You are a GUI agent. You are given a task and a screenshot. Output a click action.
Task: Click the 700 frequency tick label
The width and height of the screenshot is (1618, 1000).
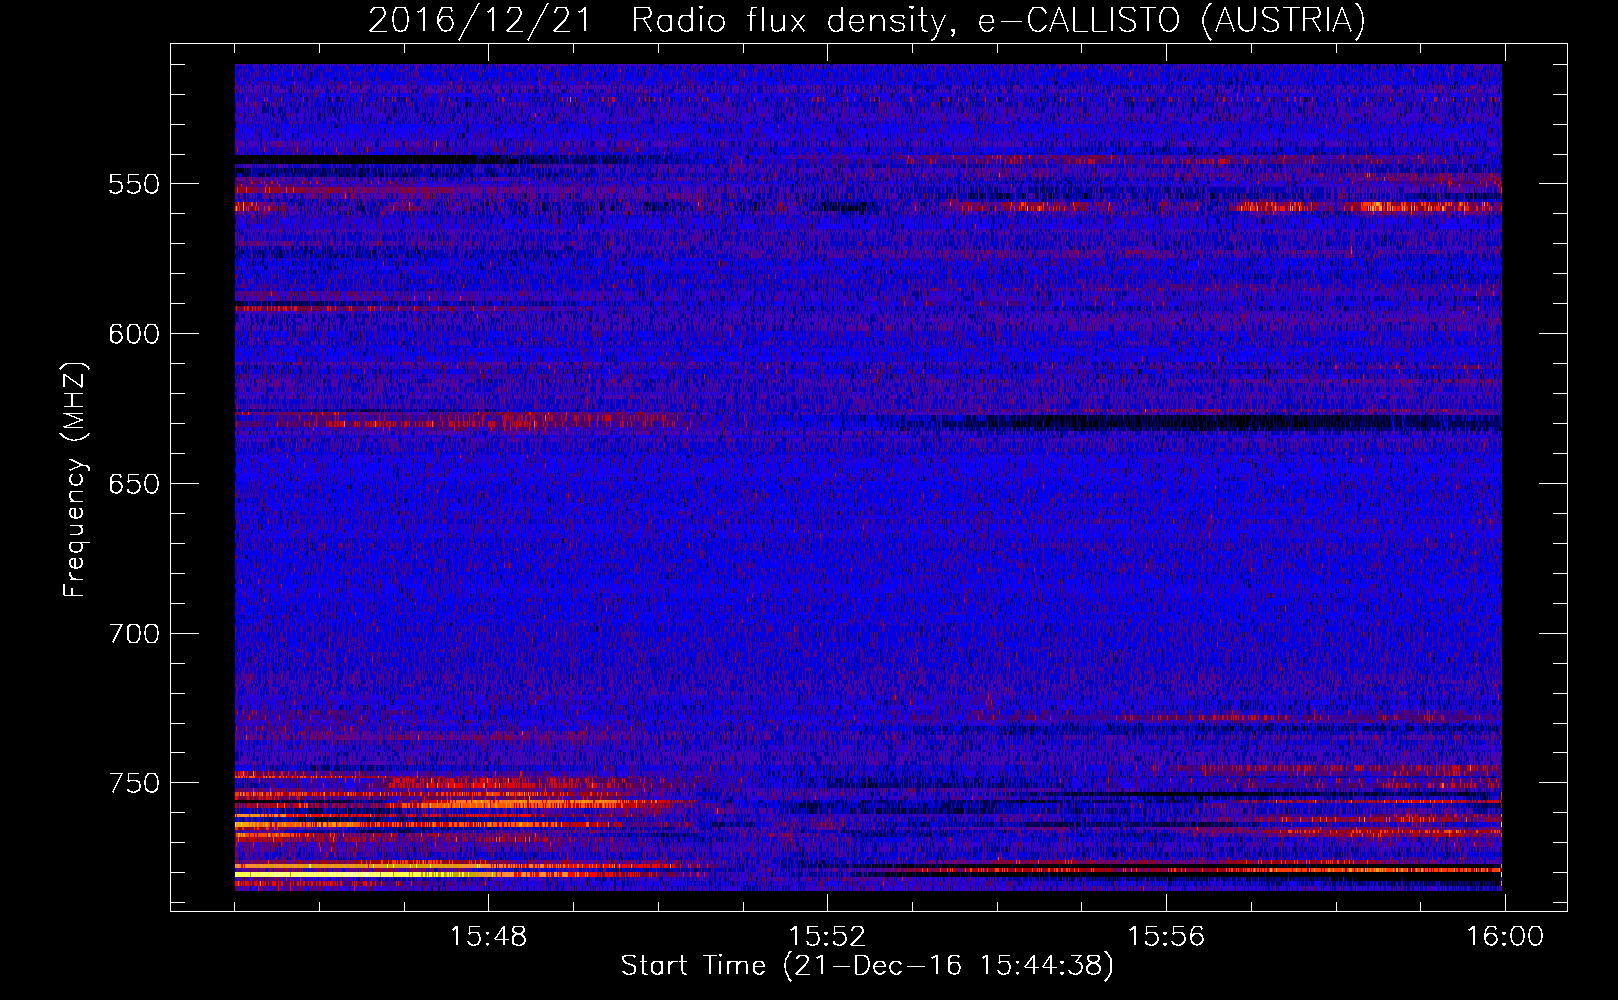click(134, 633)
